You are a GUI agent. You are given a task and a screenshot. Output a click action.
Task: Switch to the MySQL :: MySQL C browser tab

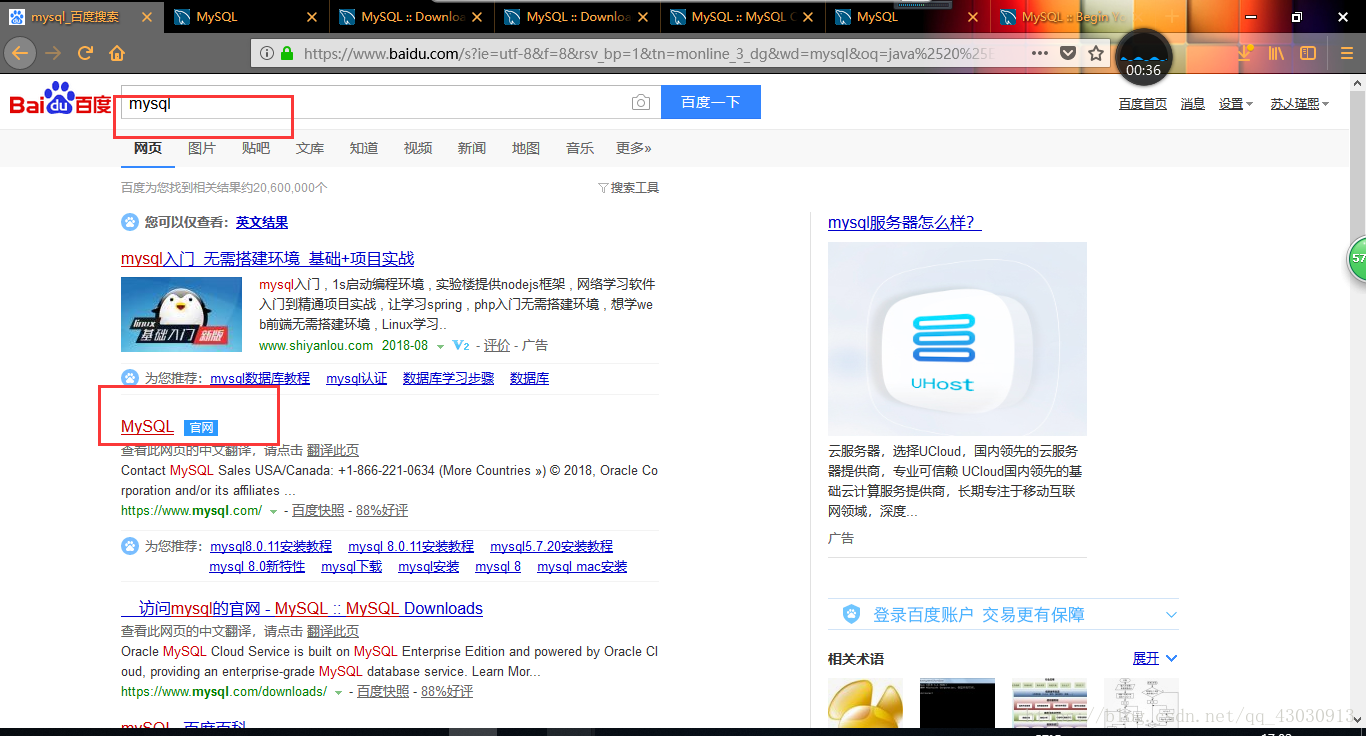(742, 17)
